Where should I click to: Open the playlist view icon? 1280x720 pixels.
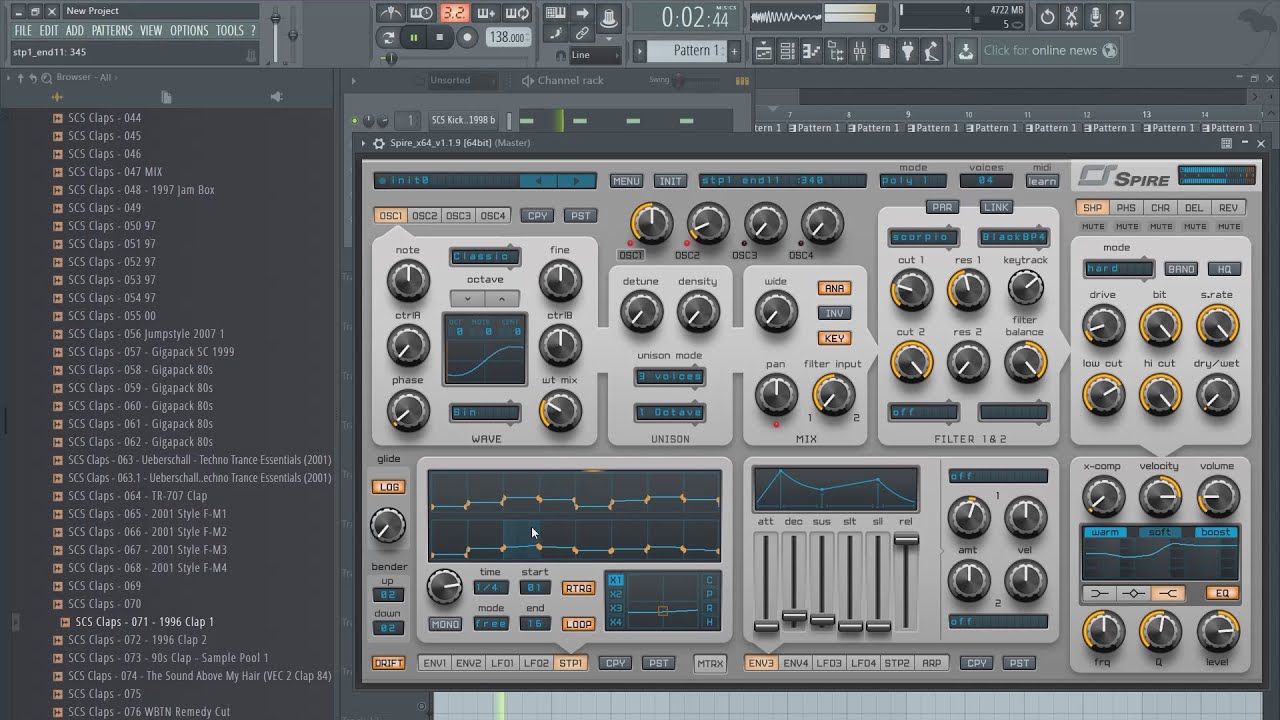click(763, 51)
